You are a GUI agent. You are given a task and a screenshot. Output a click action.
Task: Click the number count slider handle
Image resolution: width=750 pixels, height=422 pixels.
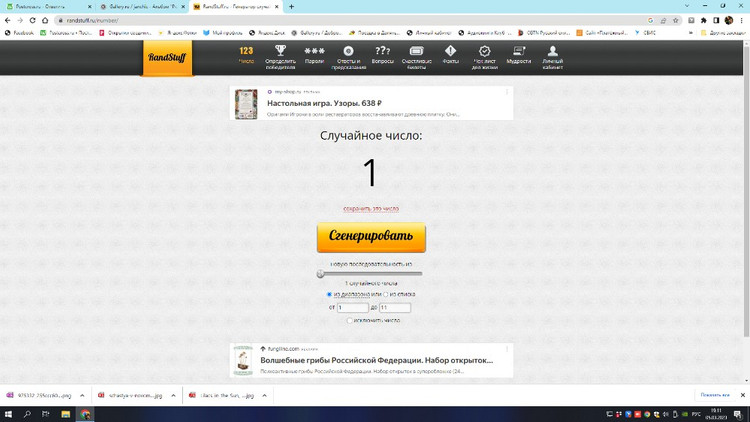pos(321,273)
